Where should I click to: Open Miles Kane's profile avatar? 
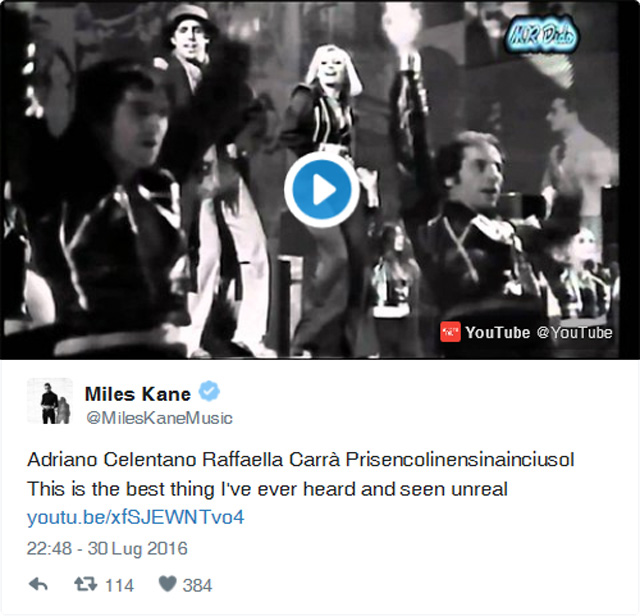point(50,400)
